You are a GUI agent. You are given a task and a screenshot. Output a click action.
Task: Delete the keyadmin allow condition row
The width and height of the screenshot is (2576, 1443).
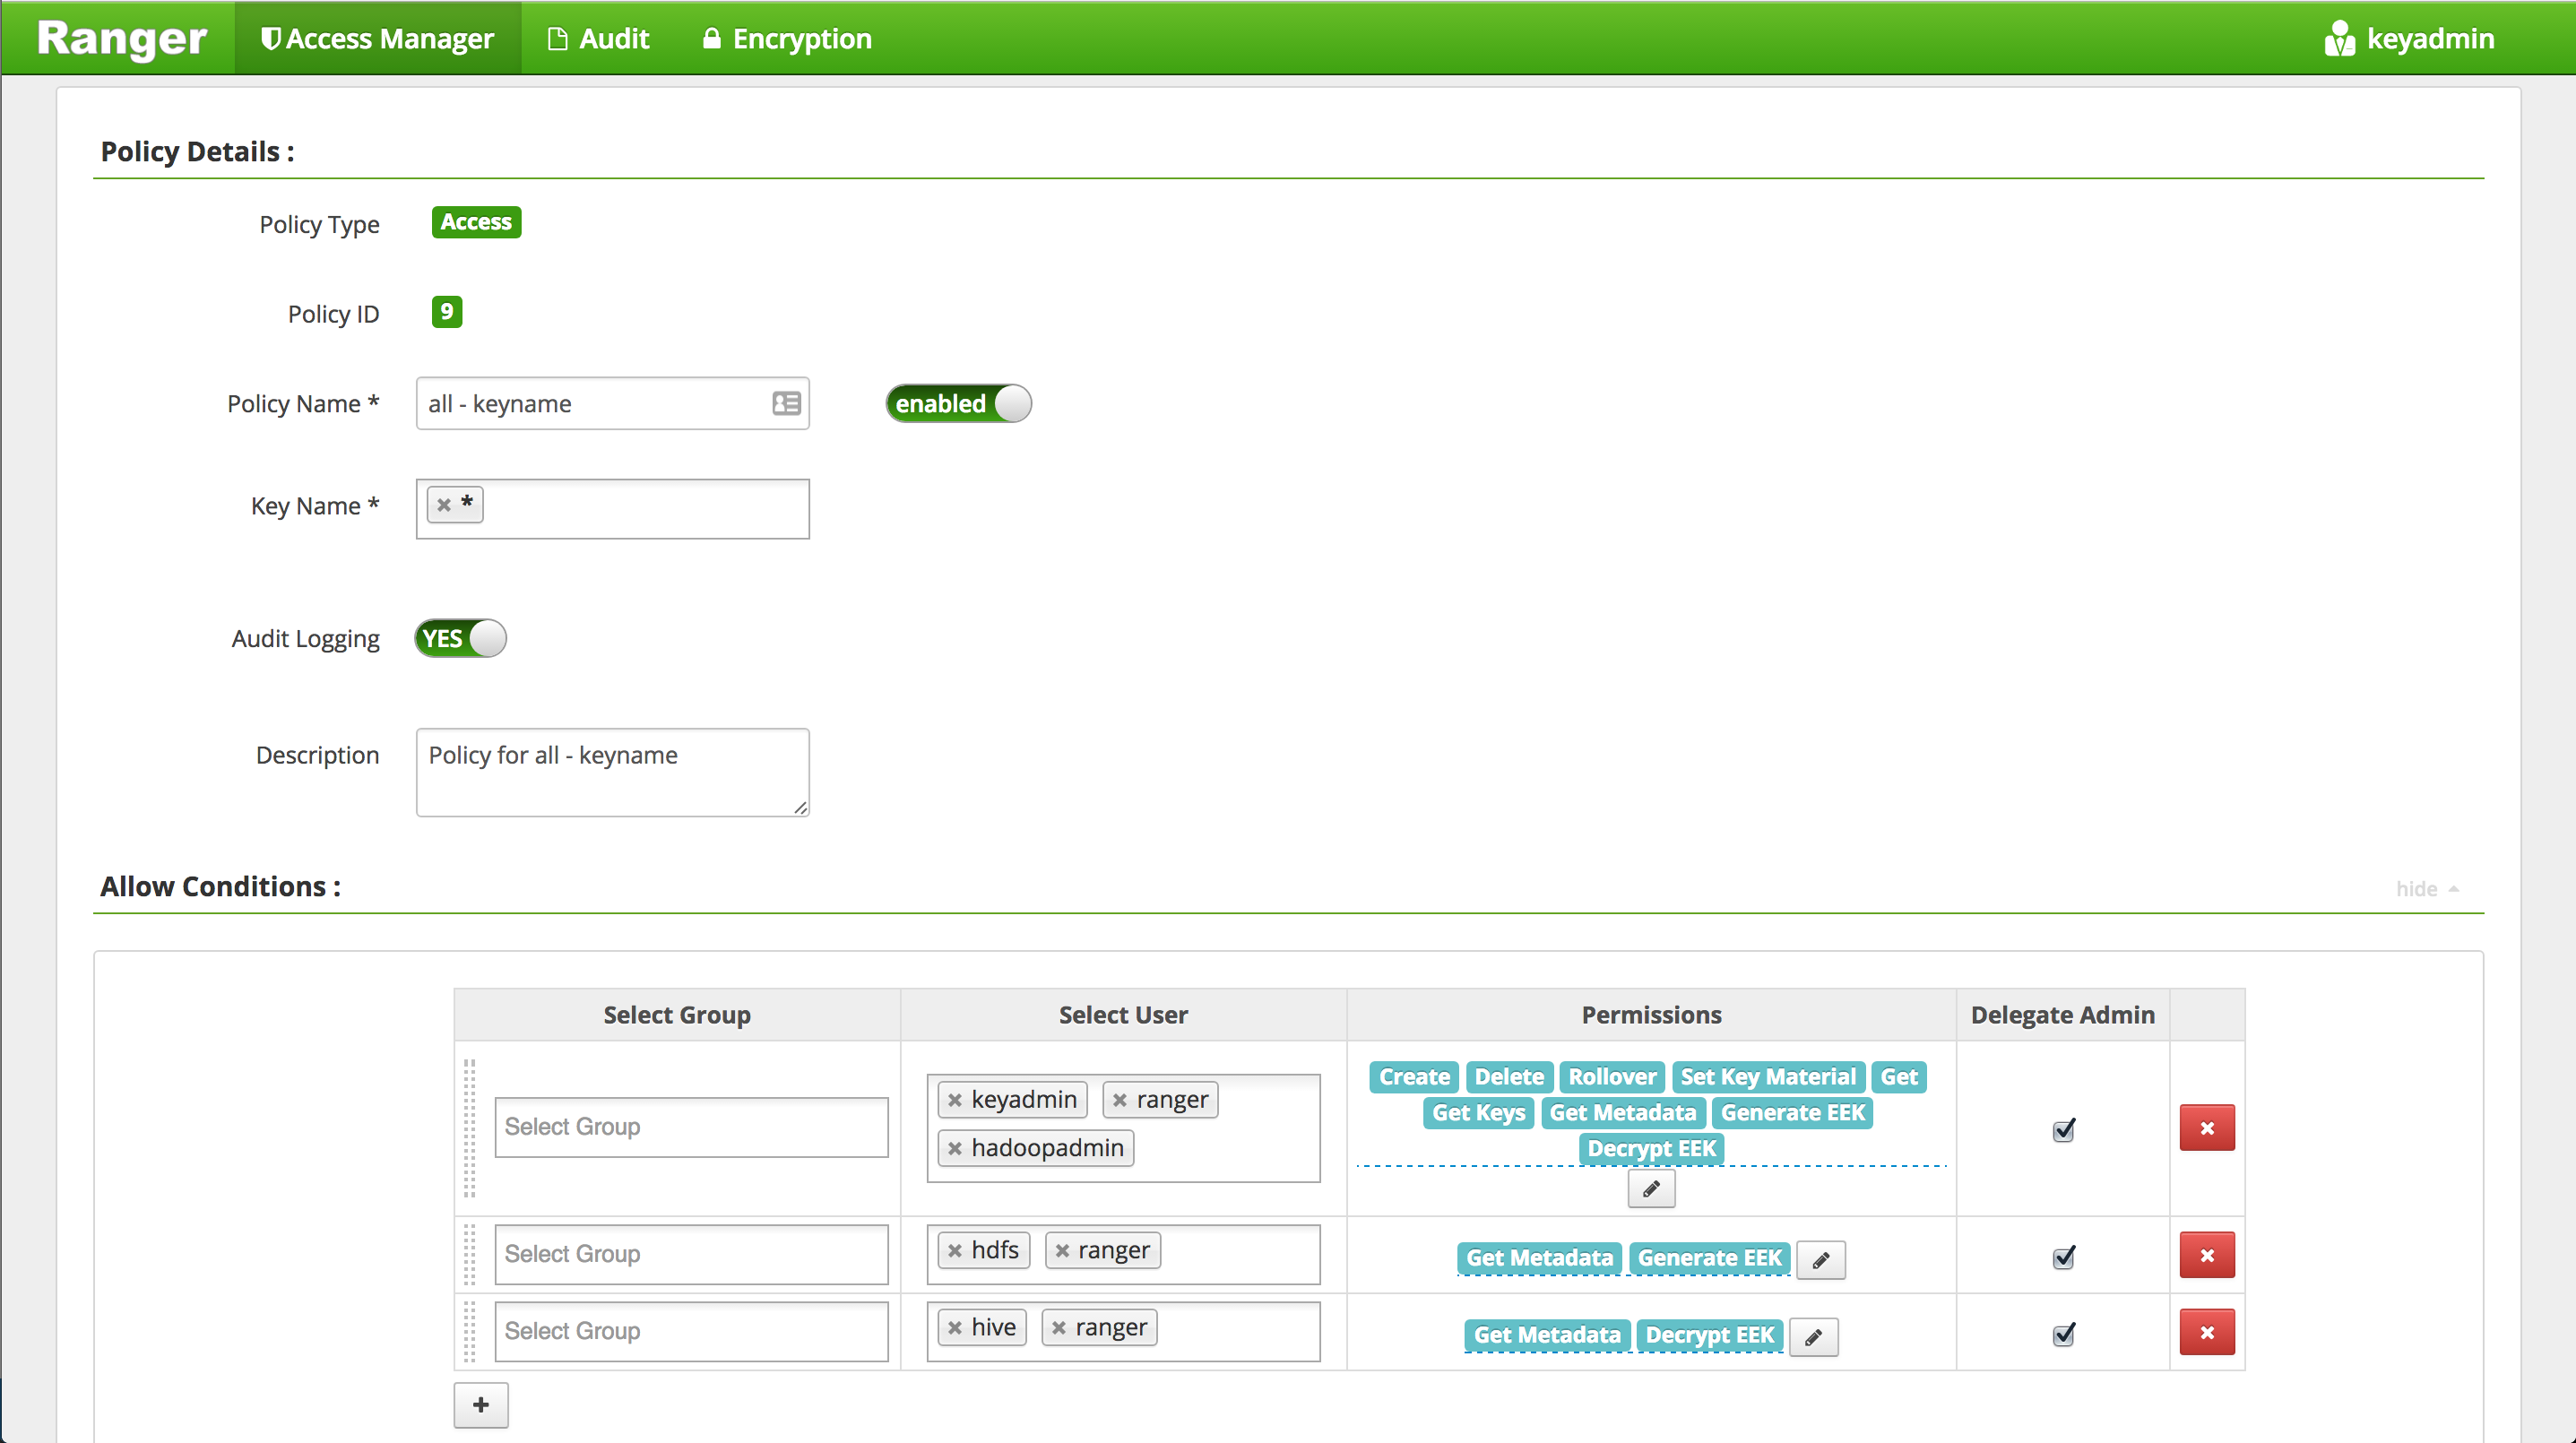tap(2207, 1128)
